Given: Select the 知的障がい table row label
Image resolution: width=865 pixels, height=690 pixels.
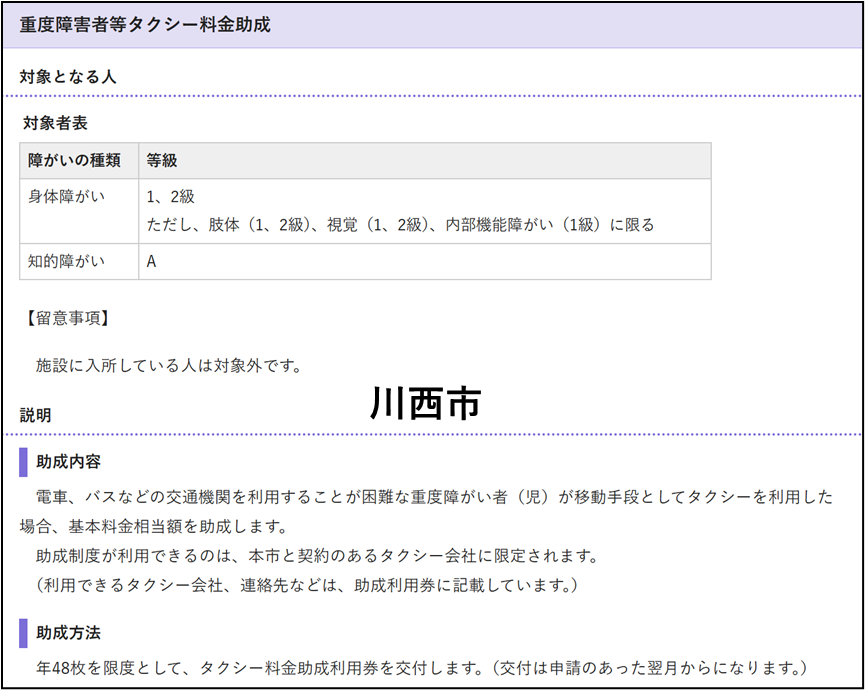Looking at the screenshot, I should (66, 262).
